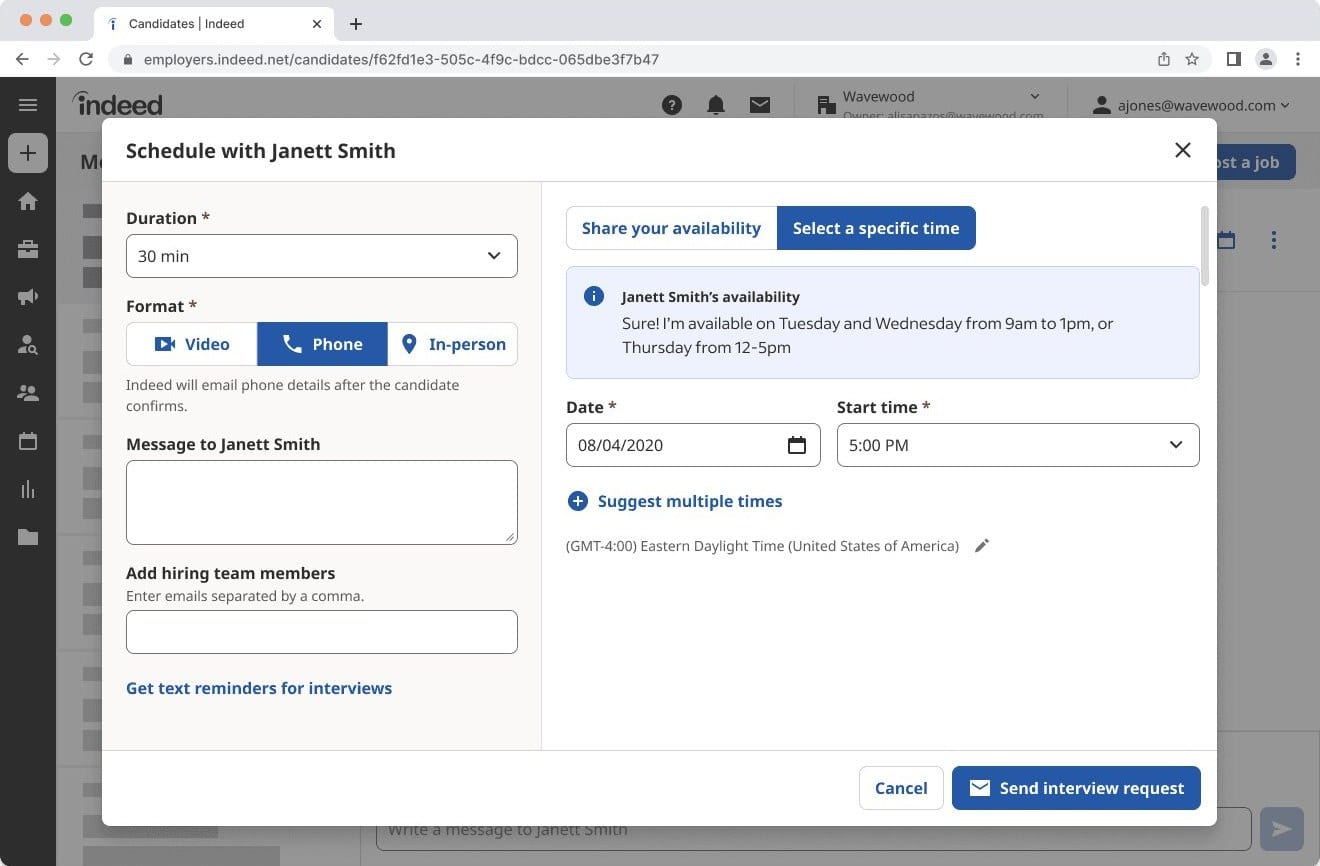Viewport: 1320px width, 866px height.
Task: Click the Candidates | Indeed browser tab
Action: click(215, 23)
